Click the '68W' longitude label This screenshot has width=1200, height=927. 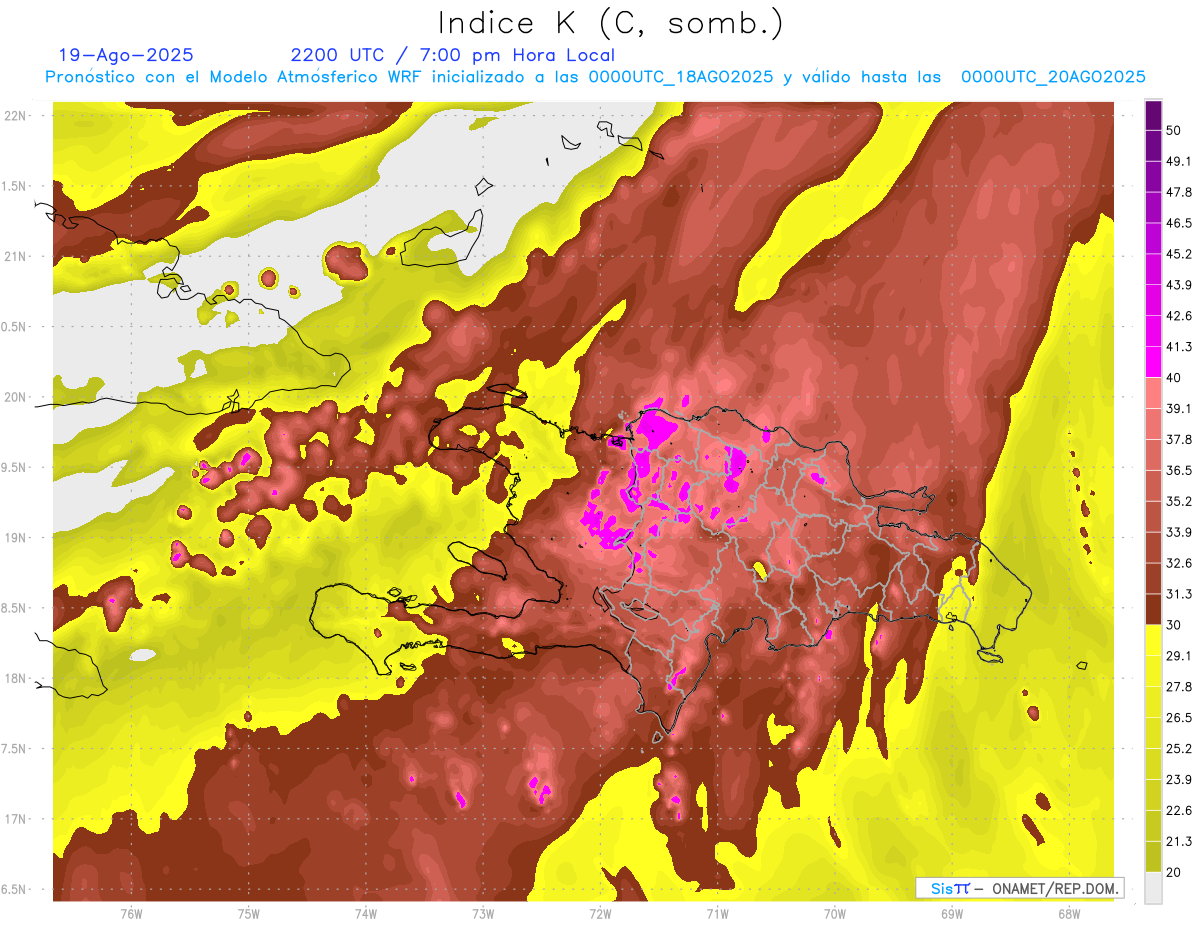[1069, 914]
